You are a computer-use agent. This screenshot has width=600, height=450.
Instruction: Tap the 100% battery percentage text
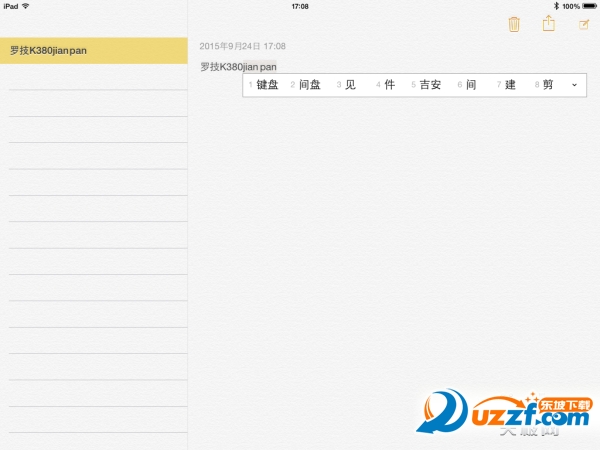(571, 7)
